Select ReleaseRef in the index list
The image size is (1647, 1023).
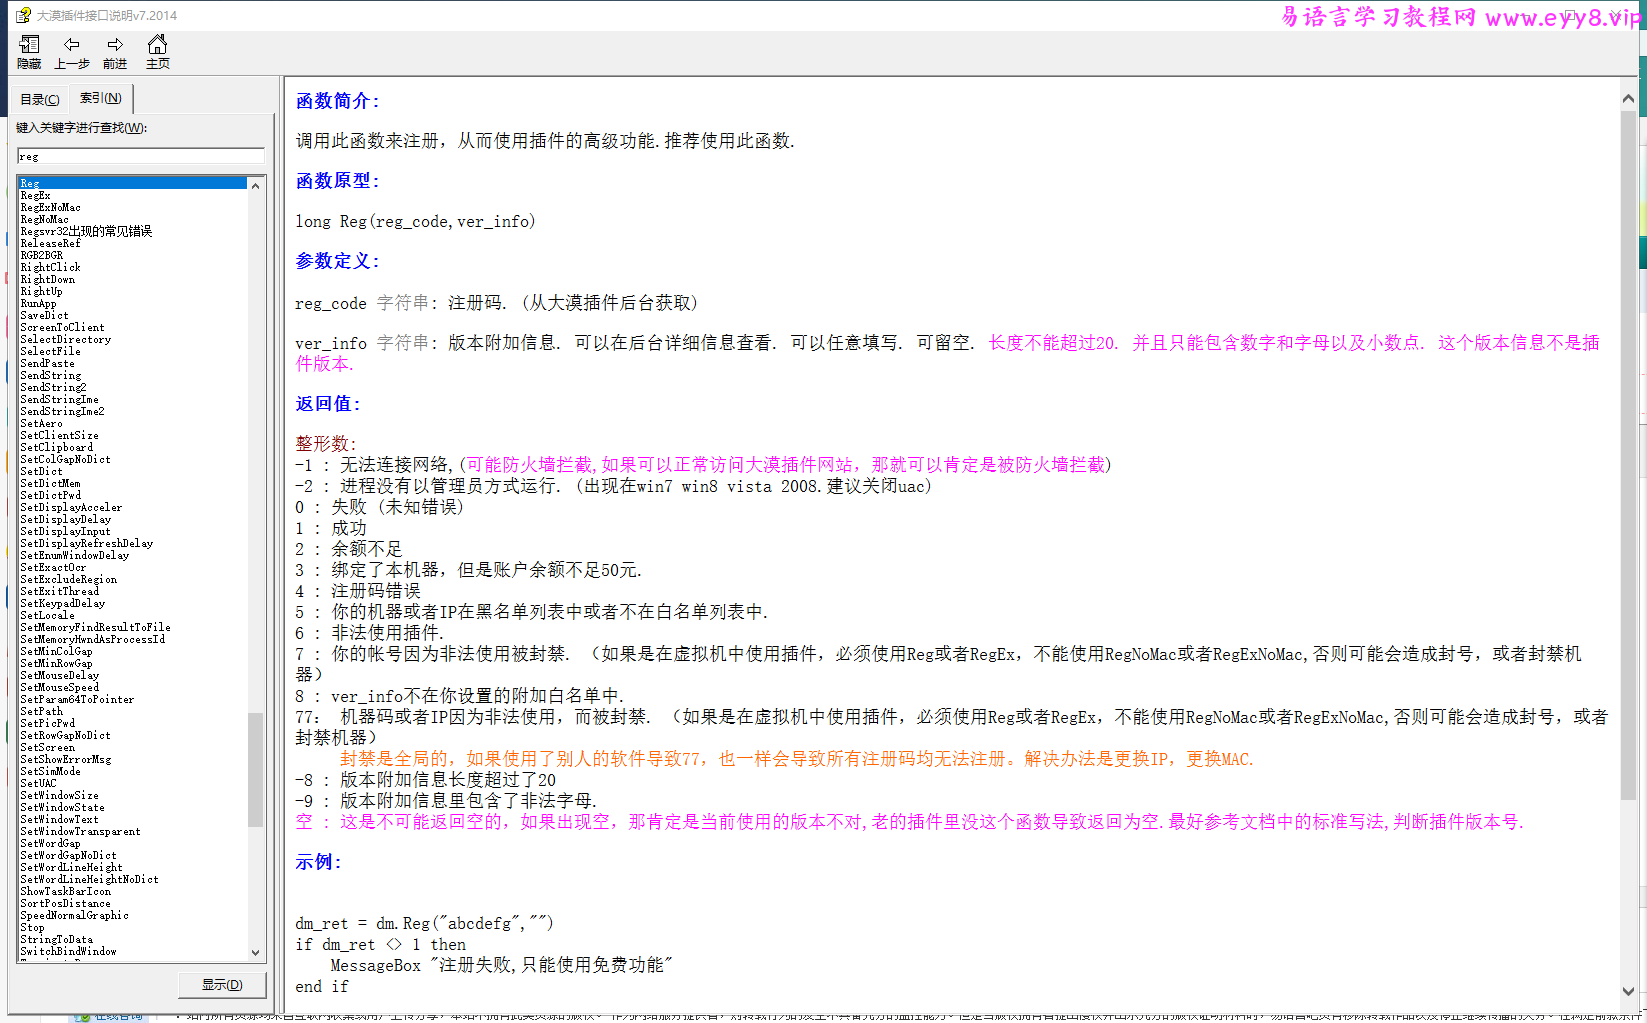point(50,243)
